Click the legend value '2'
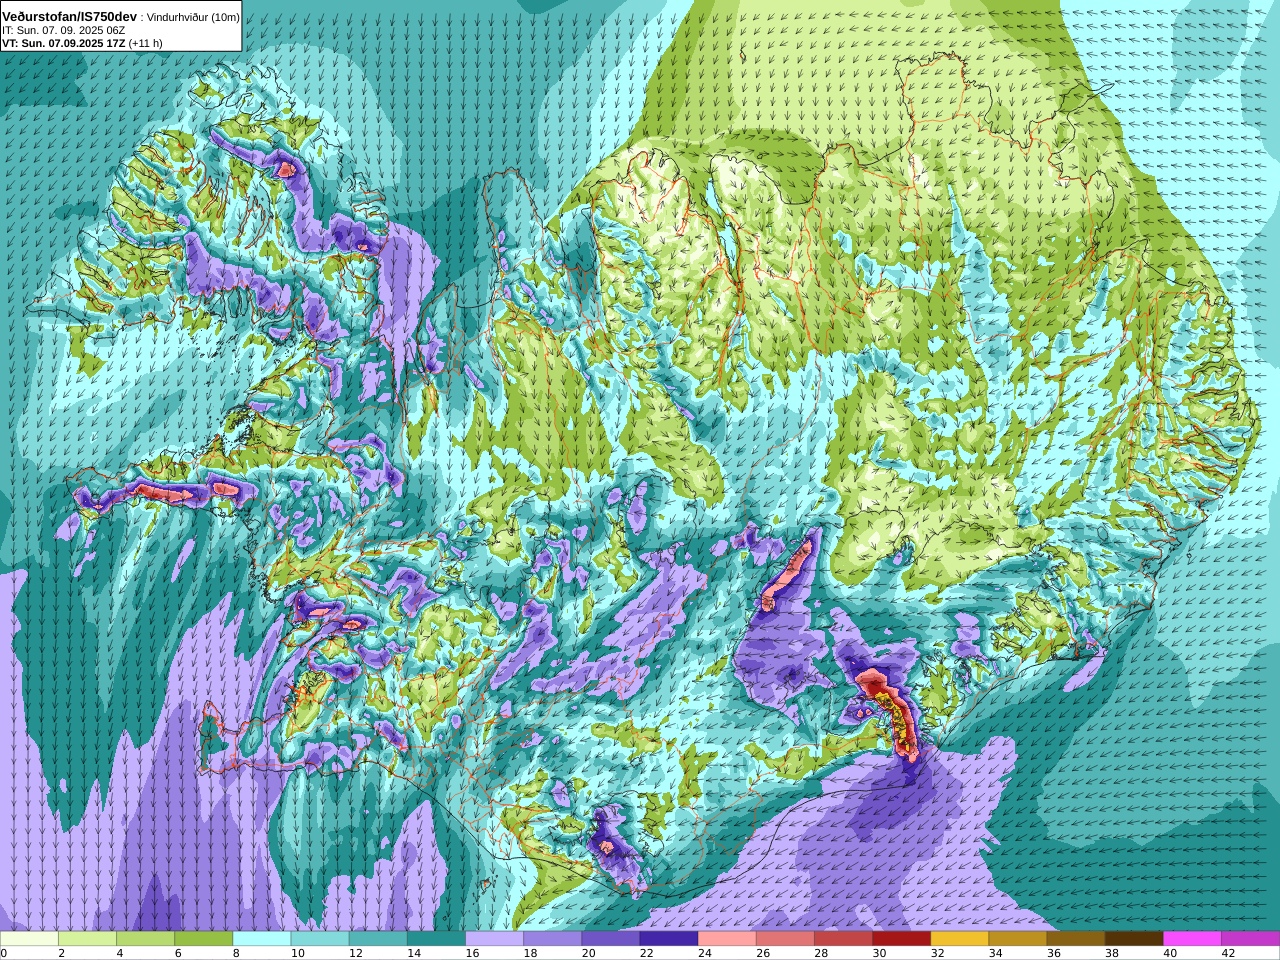Viewport: 1280px width, 960px height. tap(61, 954)
